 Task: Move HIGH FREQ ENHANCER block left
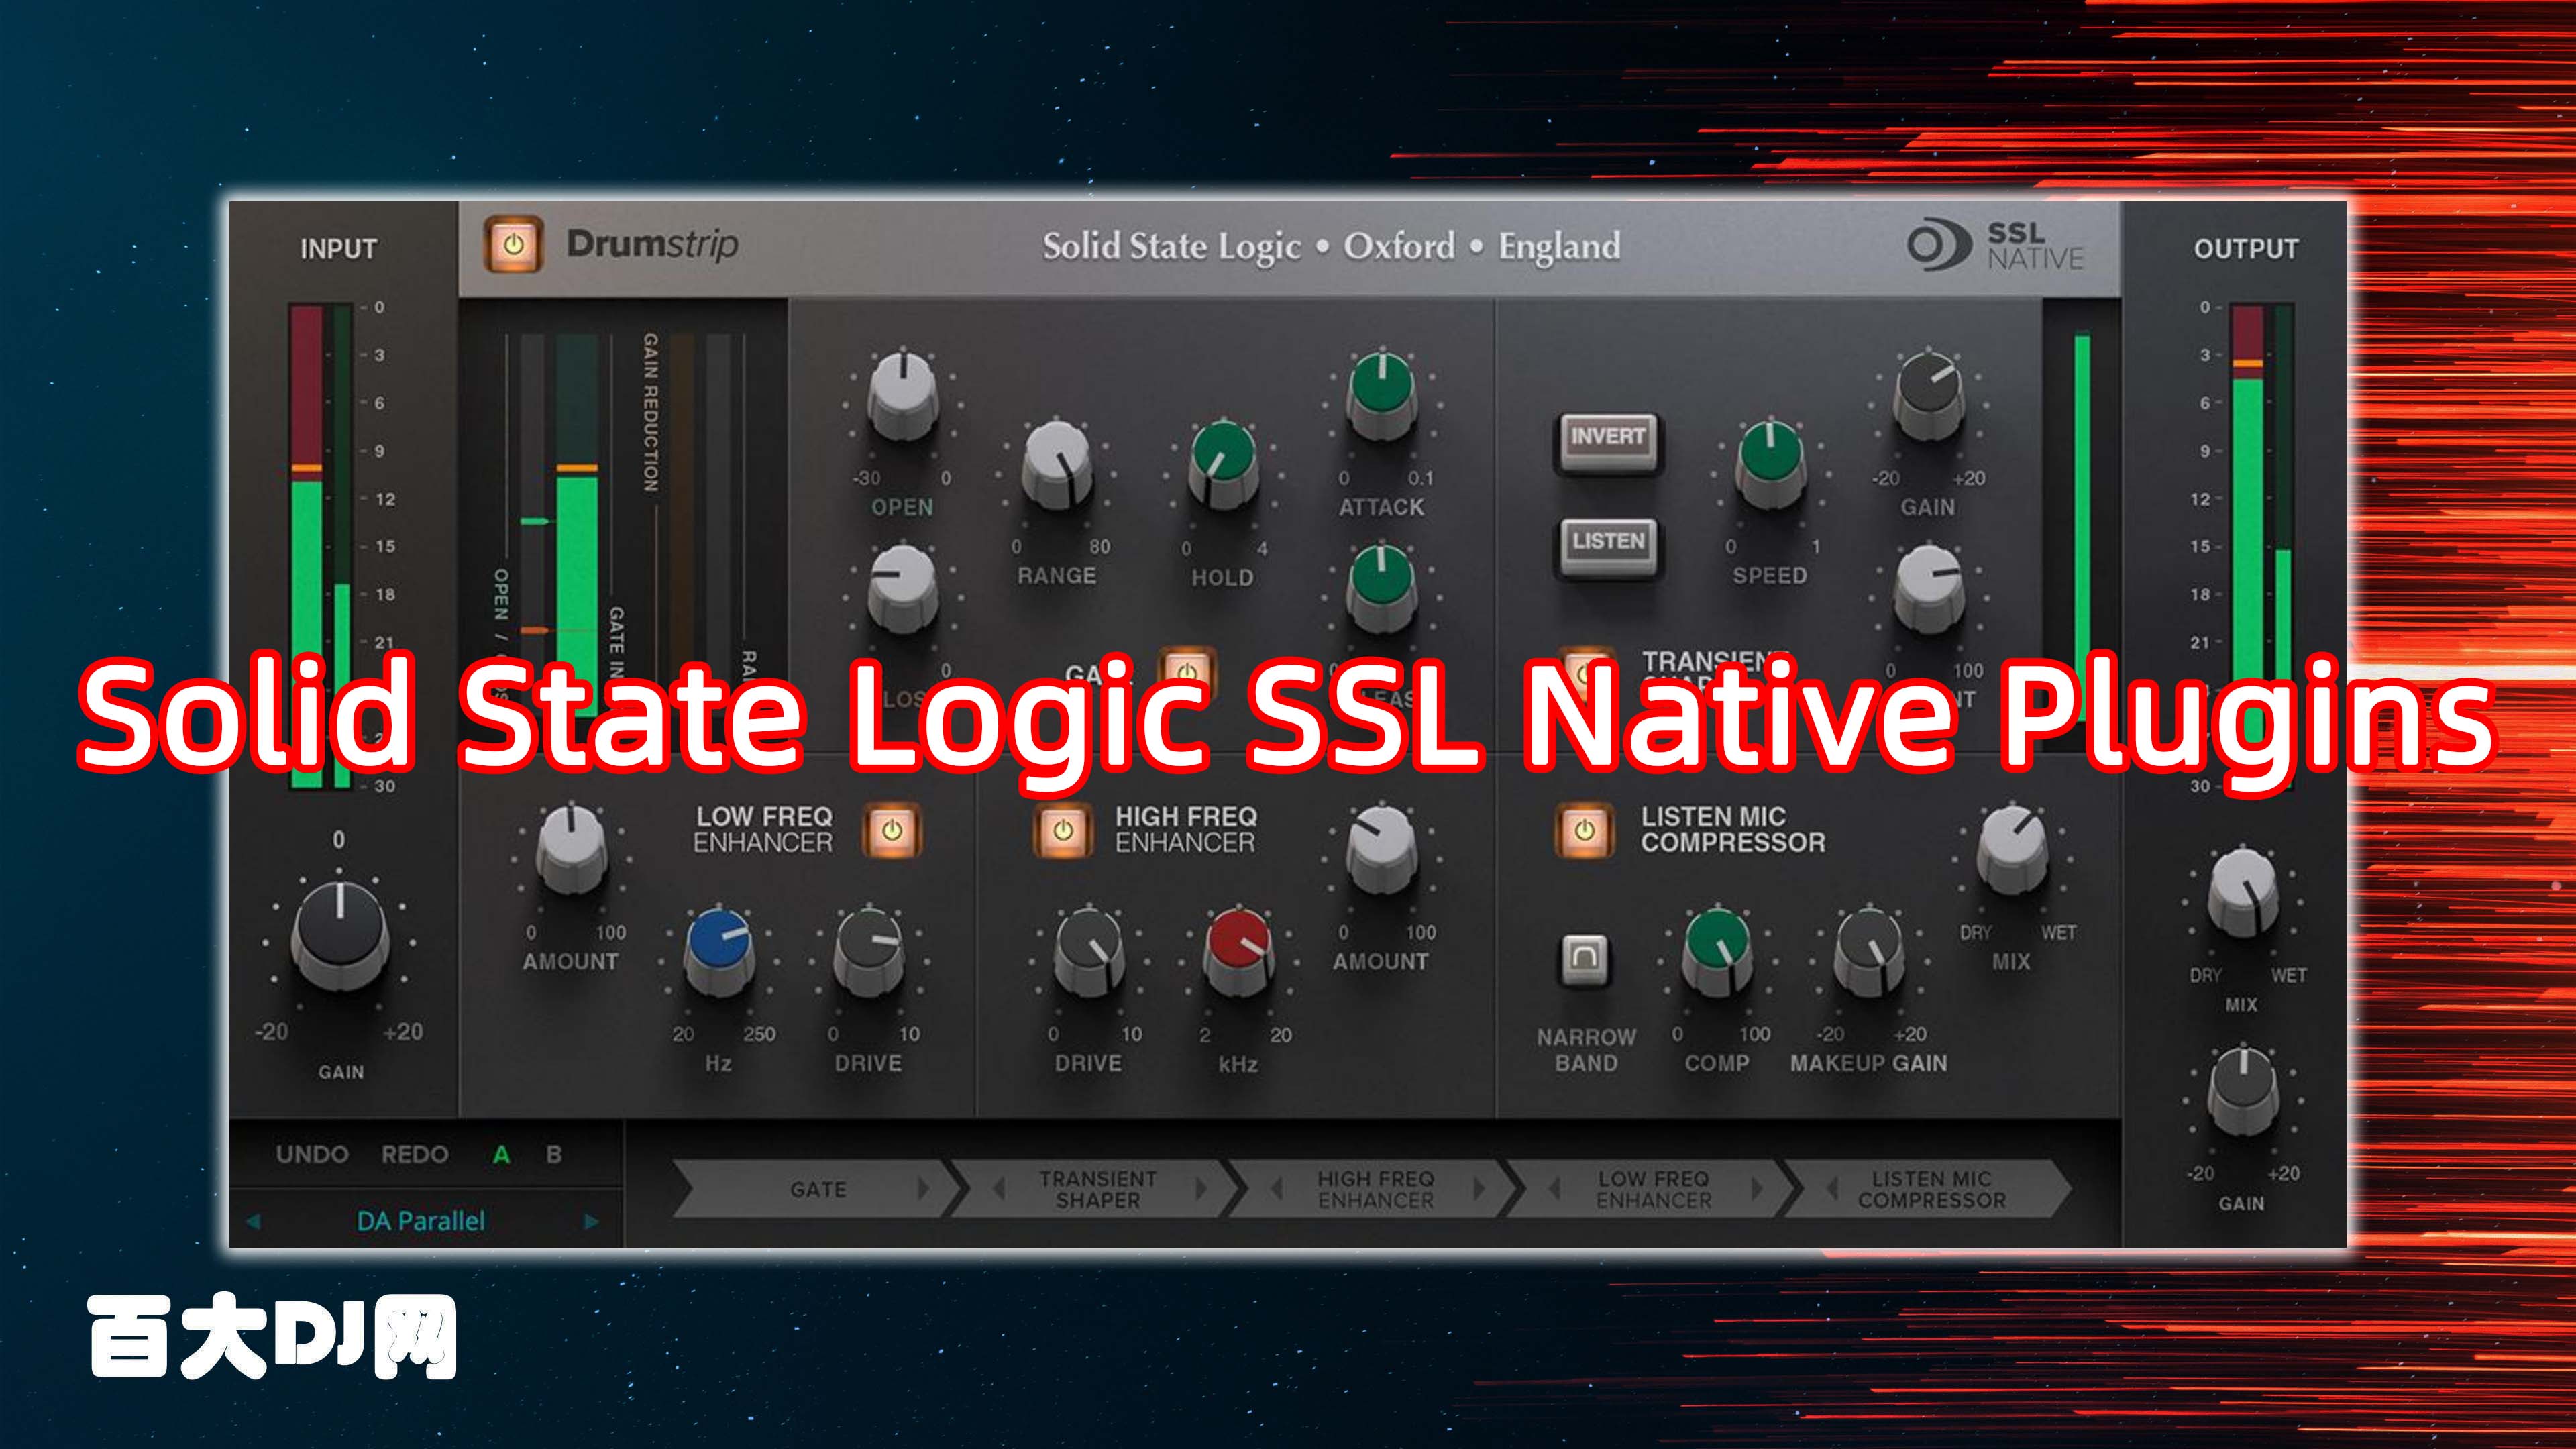tap(1276, 1189)
